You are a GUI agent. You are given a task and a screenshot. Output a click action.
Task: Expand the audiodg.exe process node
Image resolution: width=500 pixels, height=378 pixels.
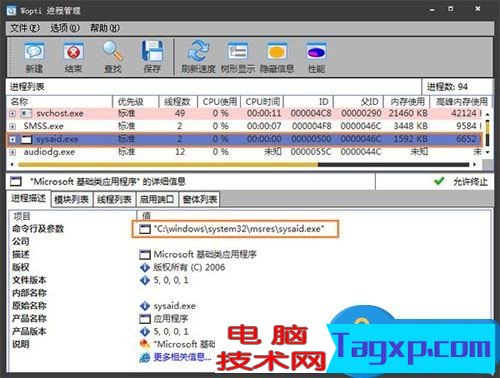click(x=12, y=152)
